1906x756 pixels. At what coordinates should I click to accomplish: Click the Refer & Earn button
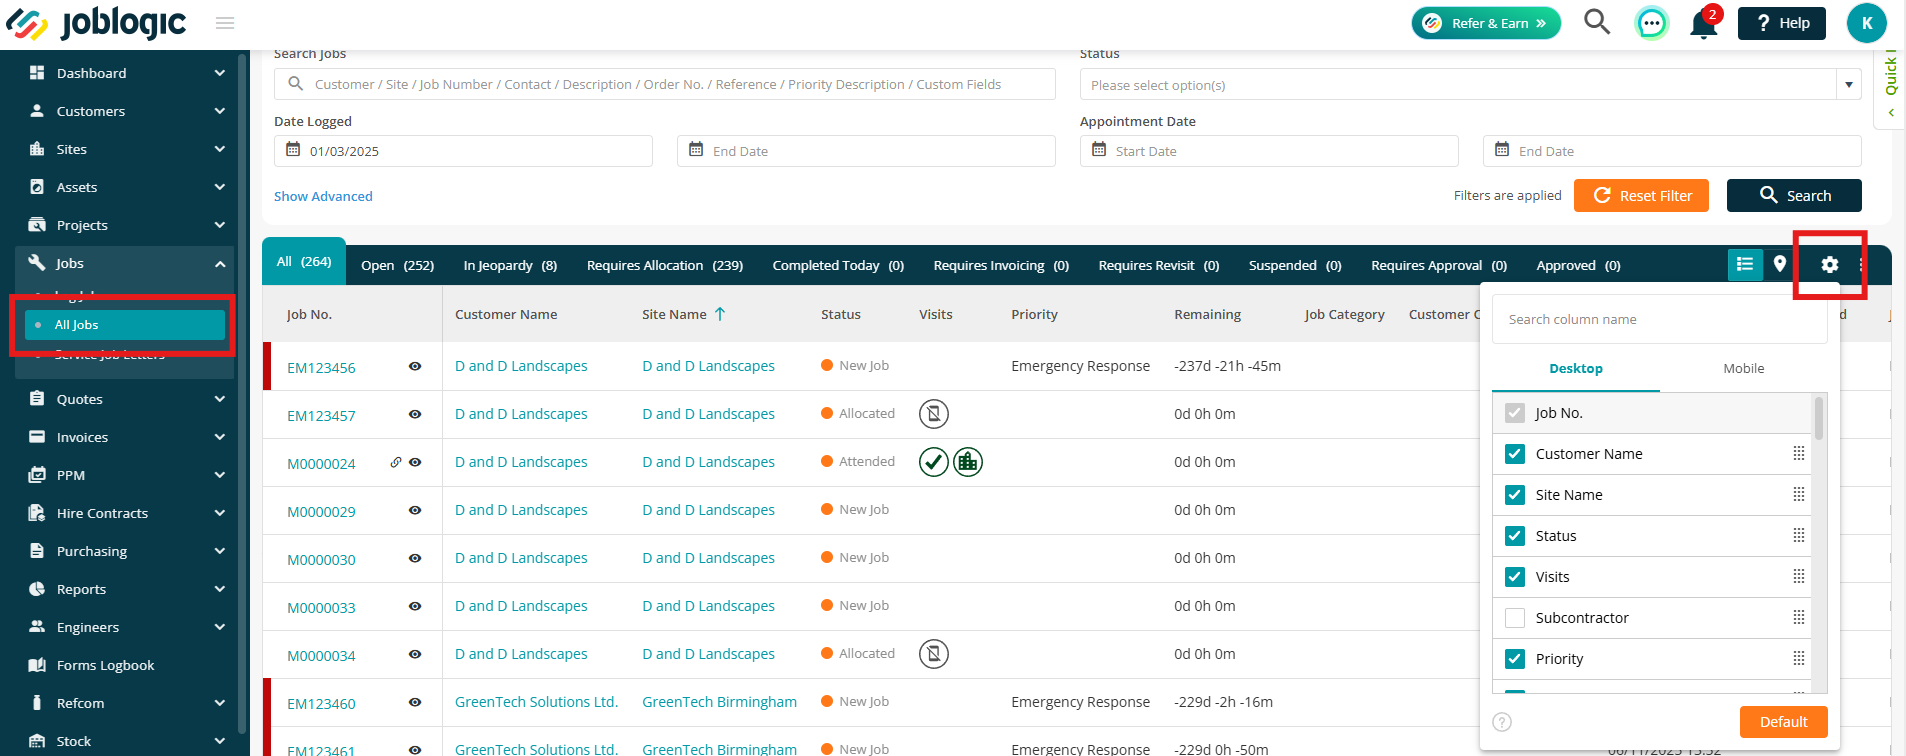click(1486, 23)
